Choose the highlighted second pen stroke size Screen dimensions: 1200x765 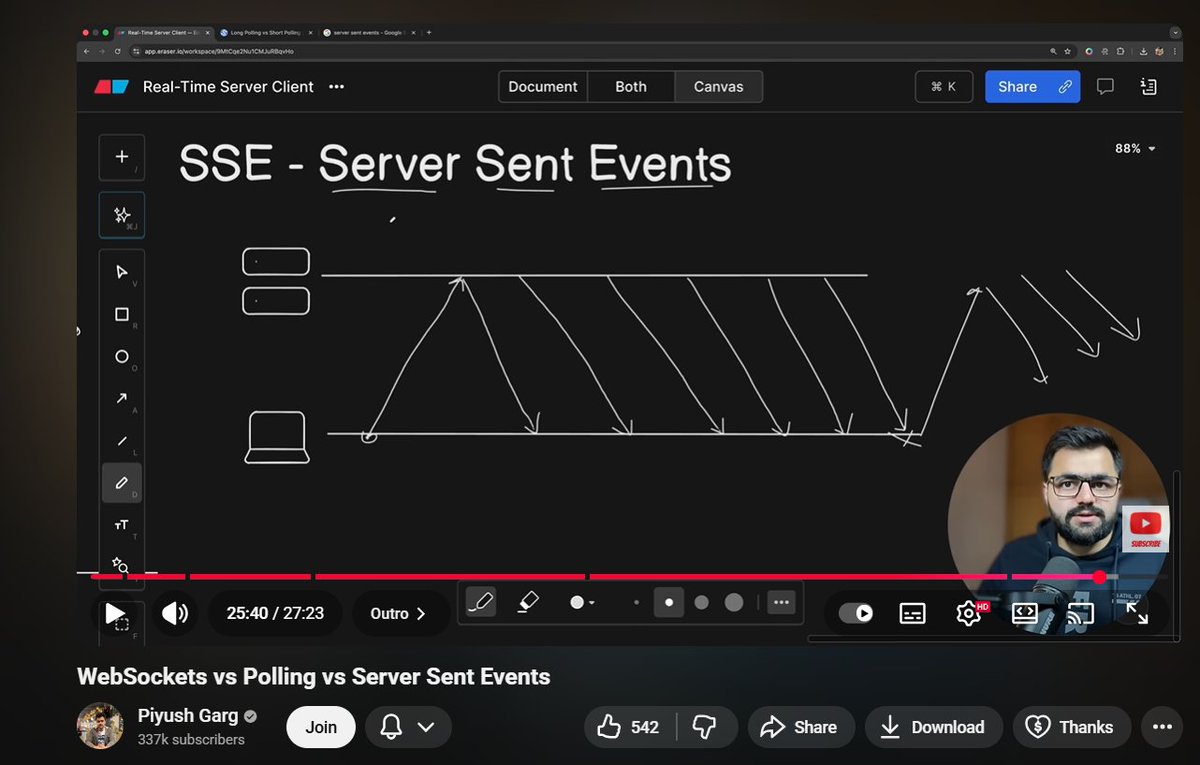click(x=669, y=602)
